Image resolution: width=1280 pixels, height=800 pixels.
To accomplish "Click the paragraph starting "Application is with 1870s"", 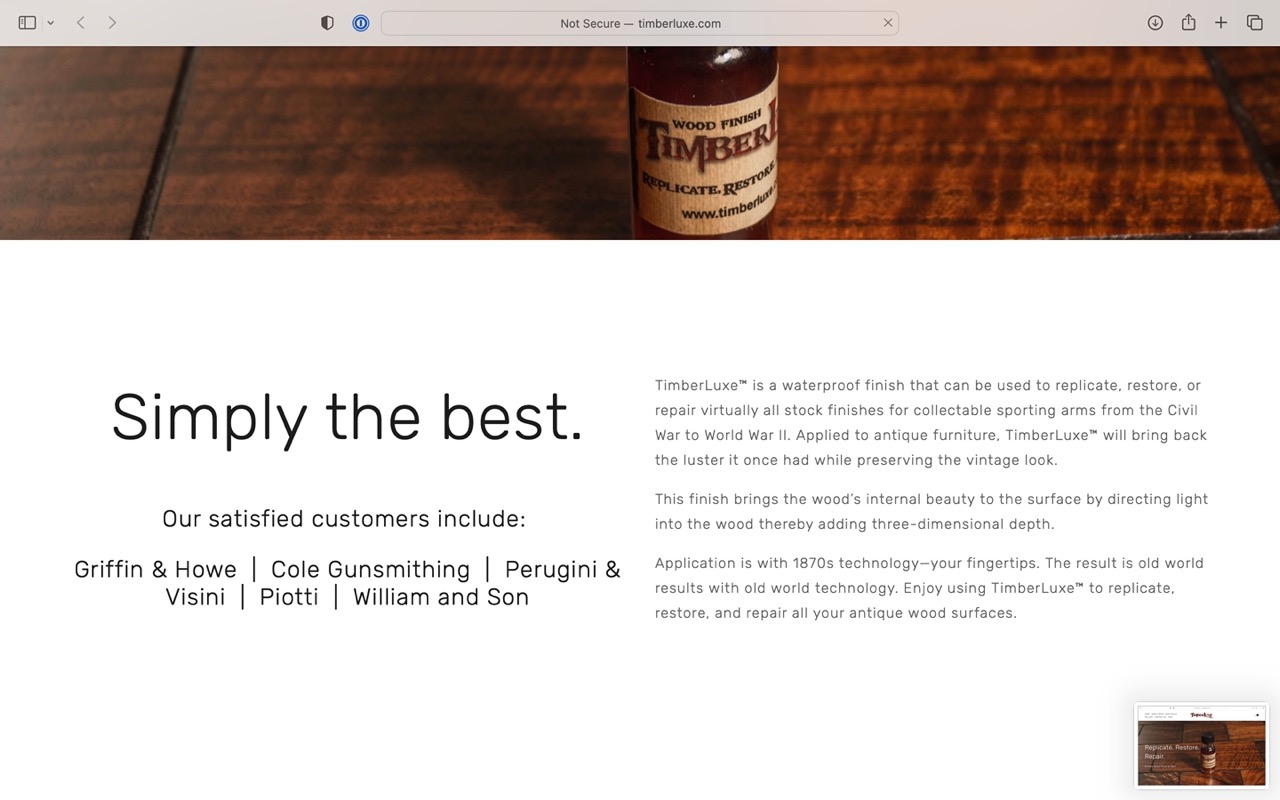I will click(929, 588).
